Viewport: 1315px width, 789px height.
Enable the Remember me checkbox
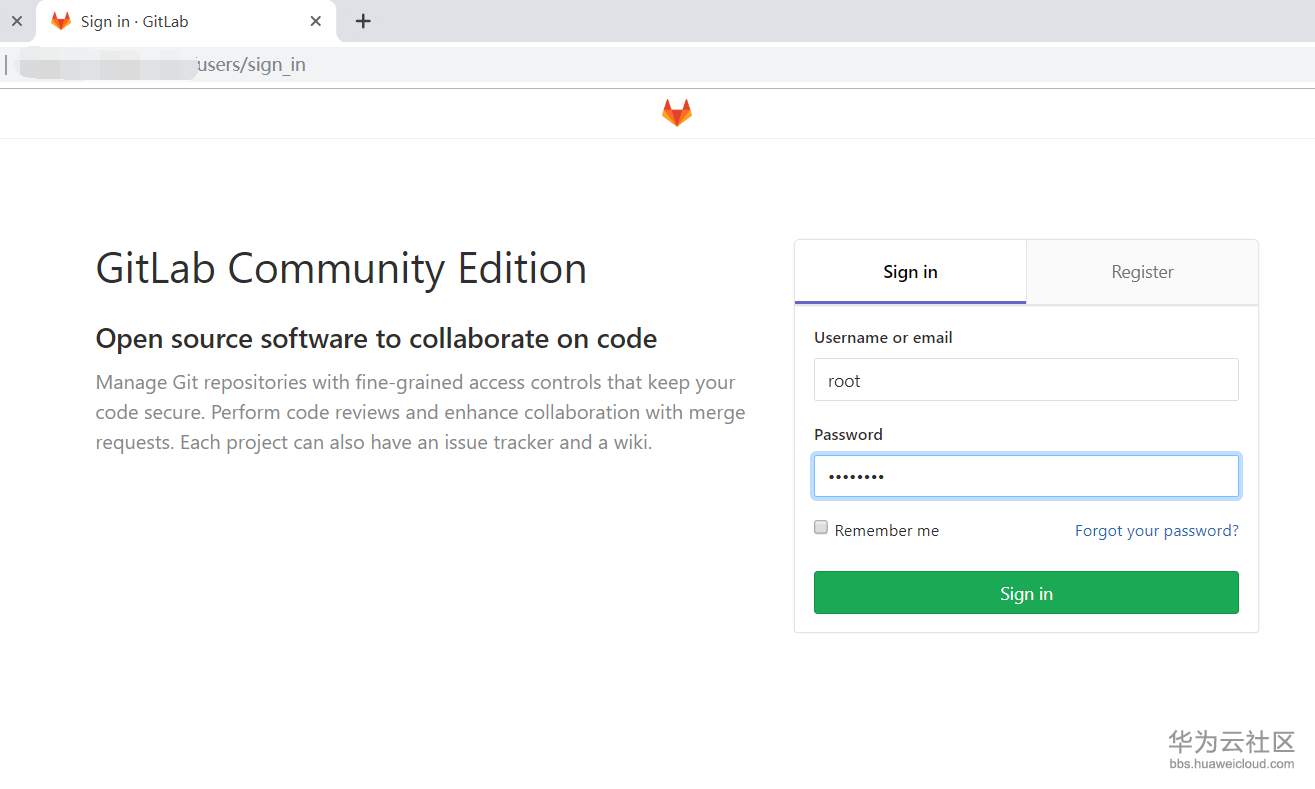(x=821, y=528)
